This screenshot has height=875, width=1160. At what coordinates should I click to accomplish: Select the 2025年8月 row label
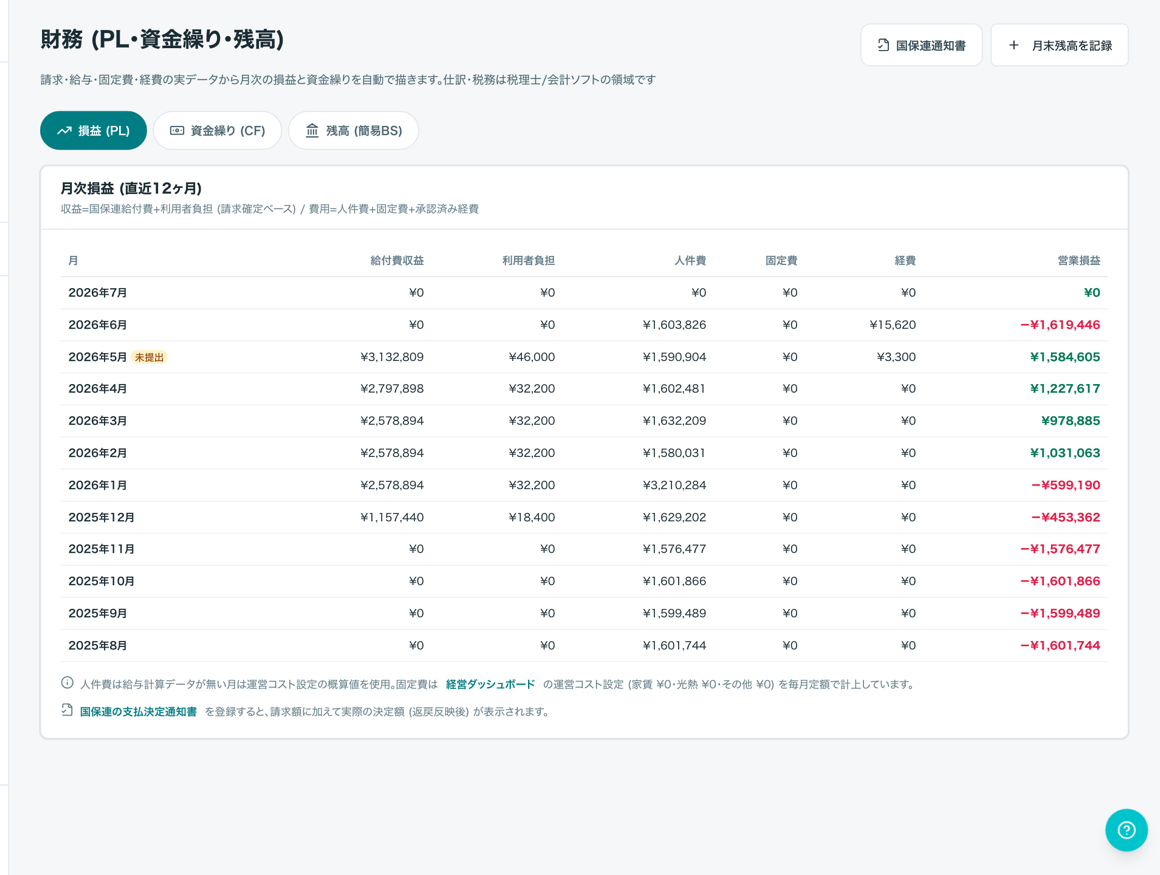pos(98,646)
